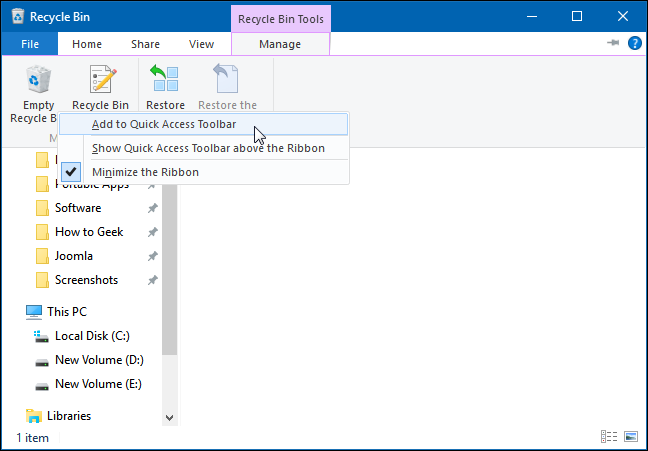Click Empty Recycle Bin ribbon icon
This screenshot has width=648, height=451.
[x=39, y=79]
